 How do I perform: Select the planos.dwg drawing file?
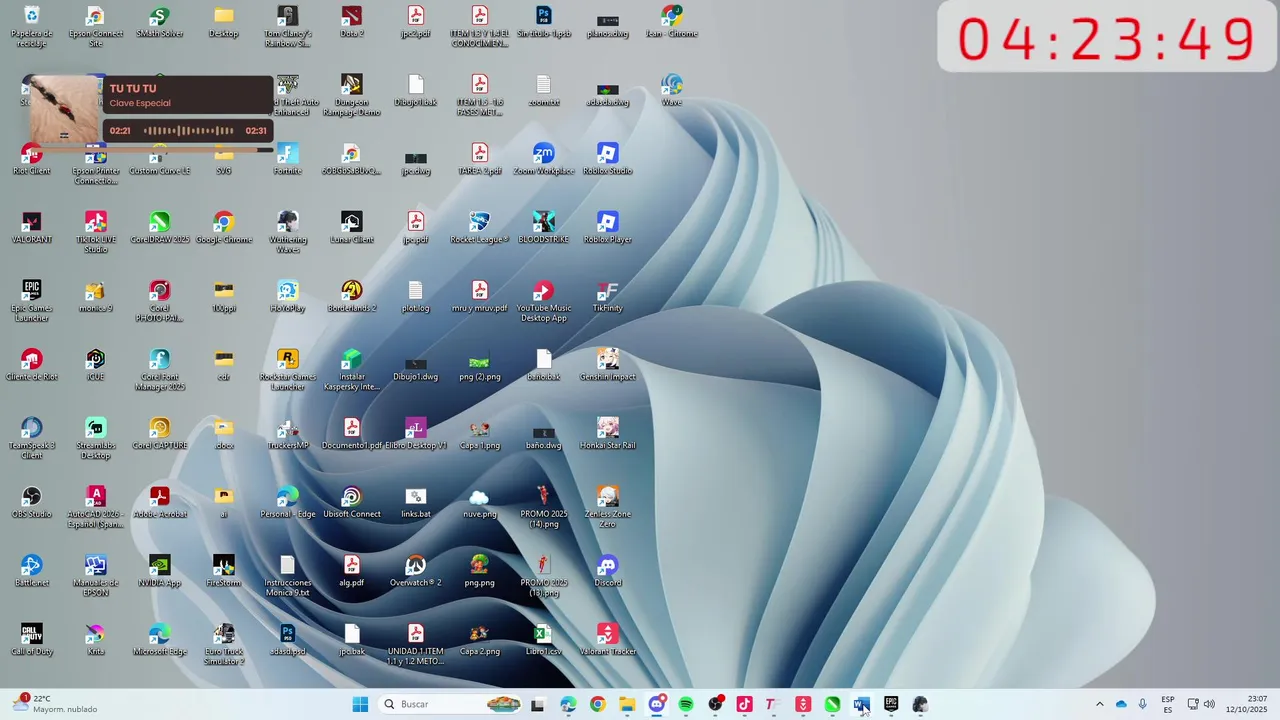[608, 22]
